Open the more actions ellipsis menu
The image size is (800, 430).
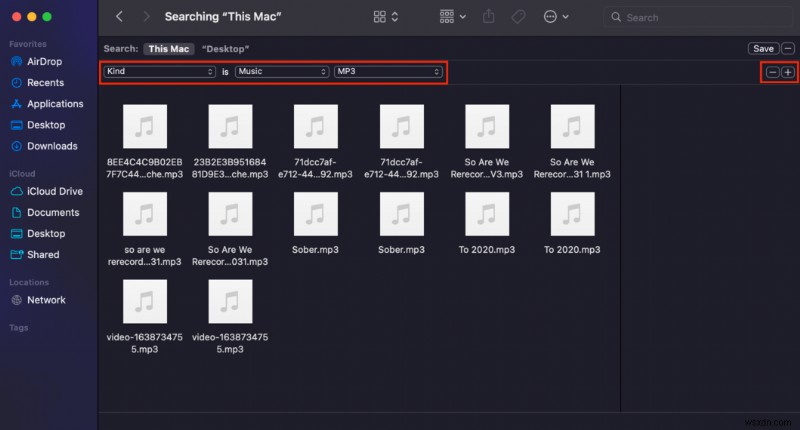pos(556,17)
